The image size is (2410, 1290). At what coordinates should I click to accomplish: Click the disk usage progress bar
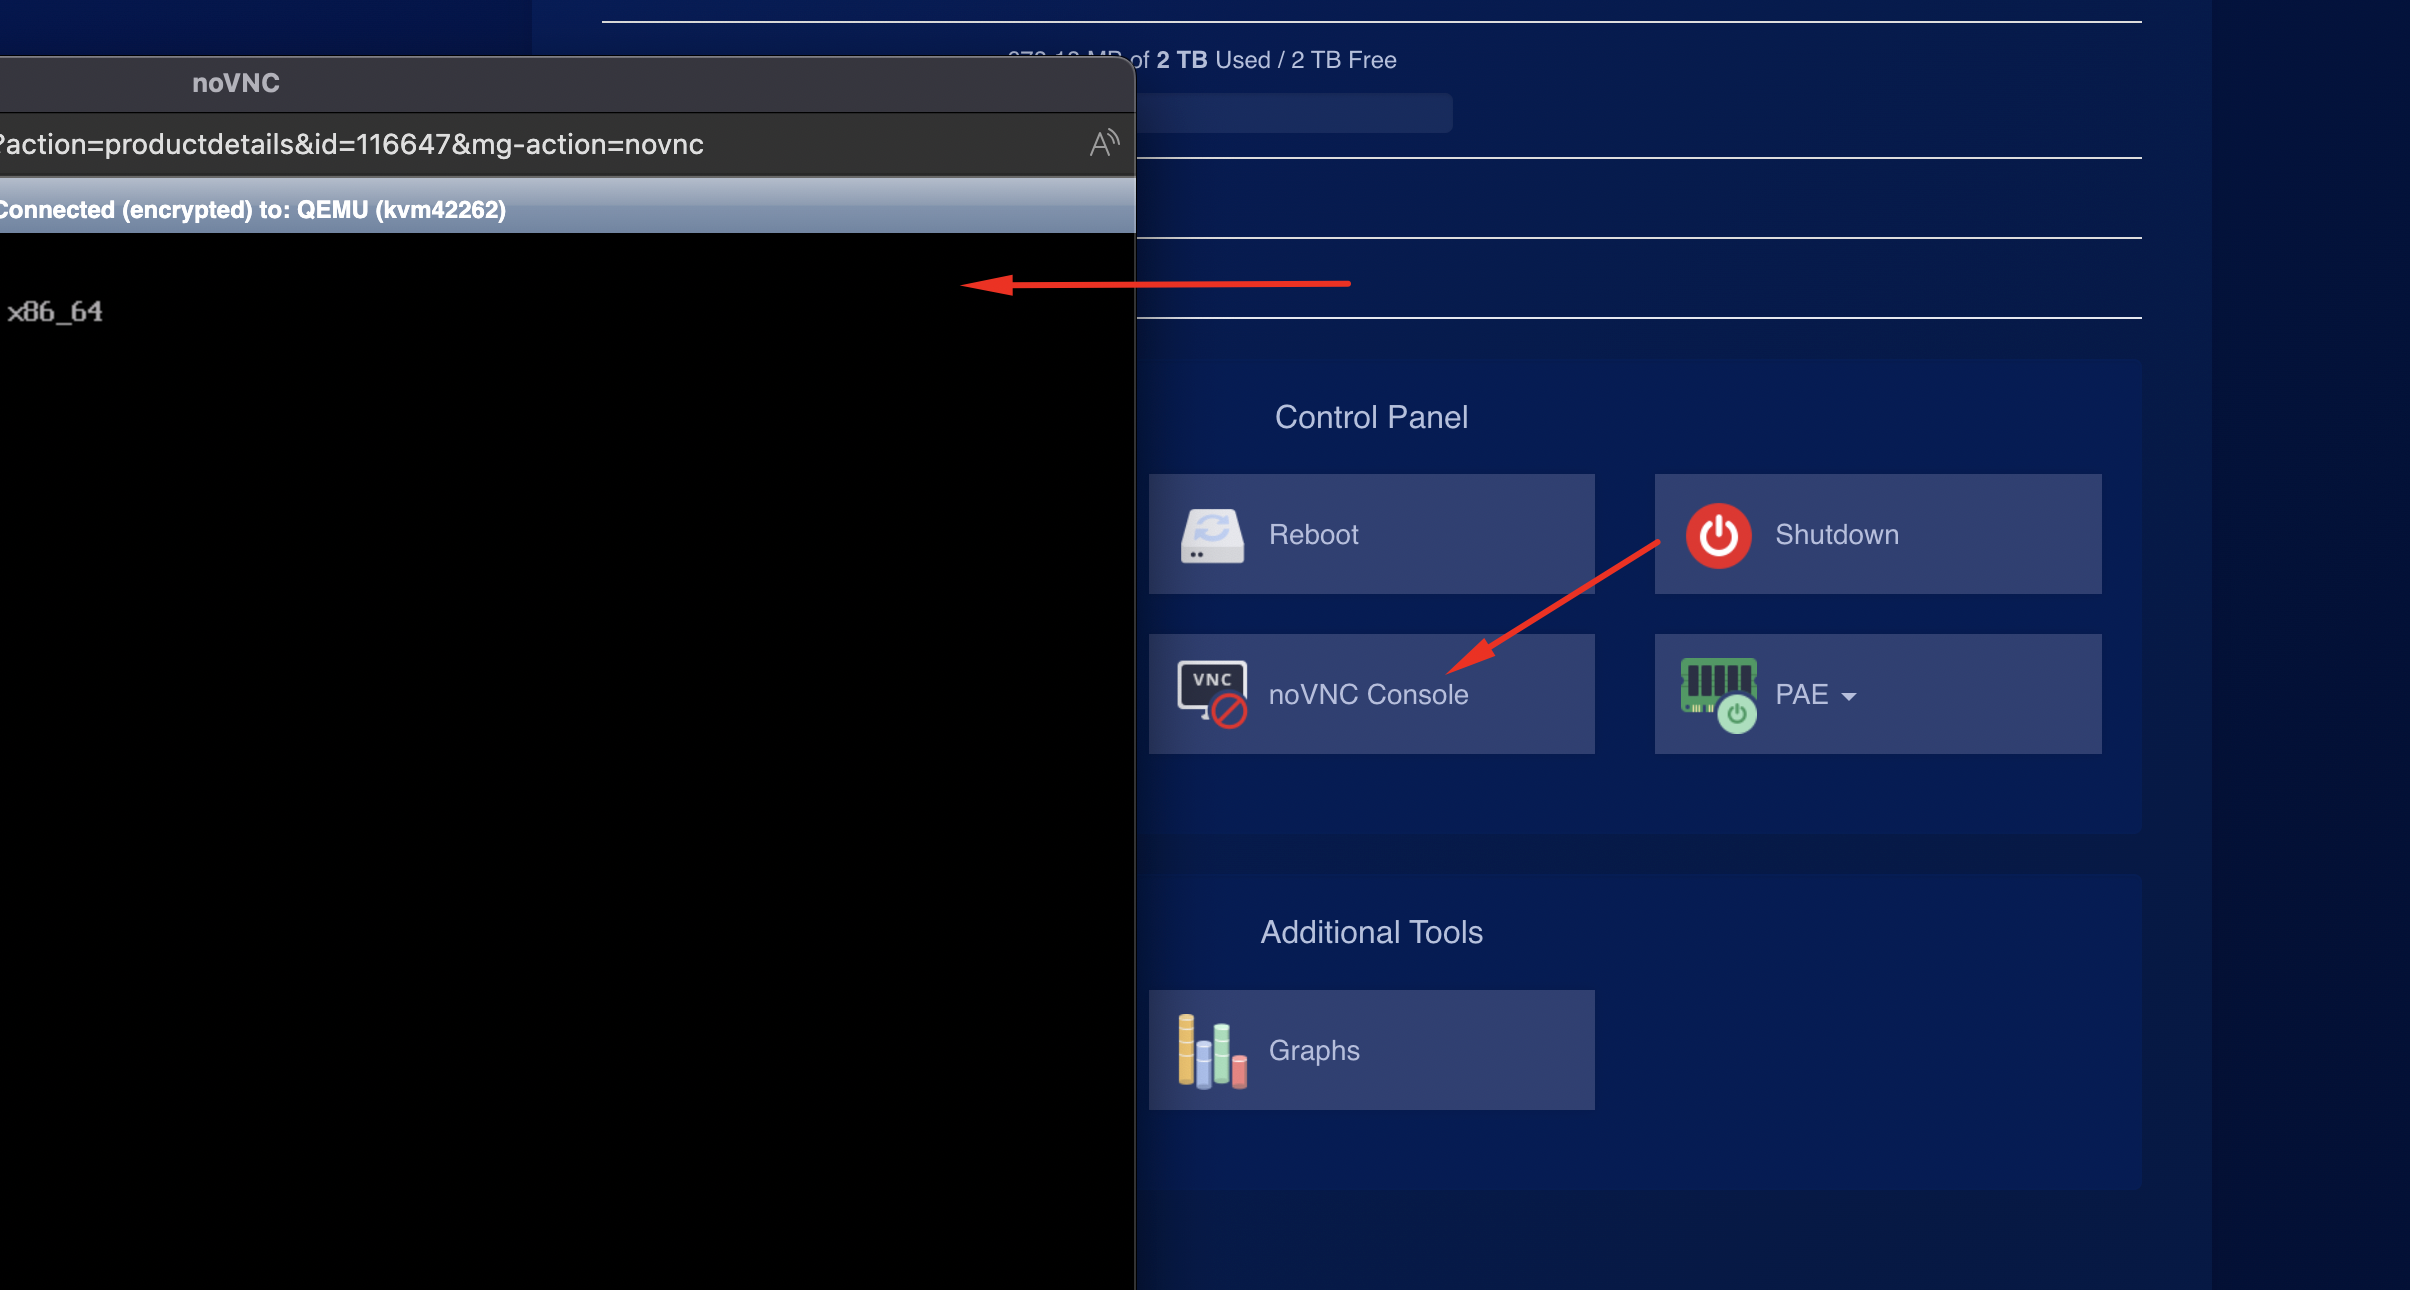point(1294,113)
